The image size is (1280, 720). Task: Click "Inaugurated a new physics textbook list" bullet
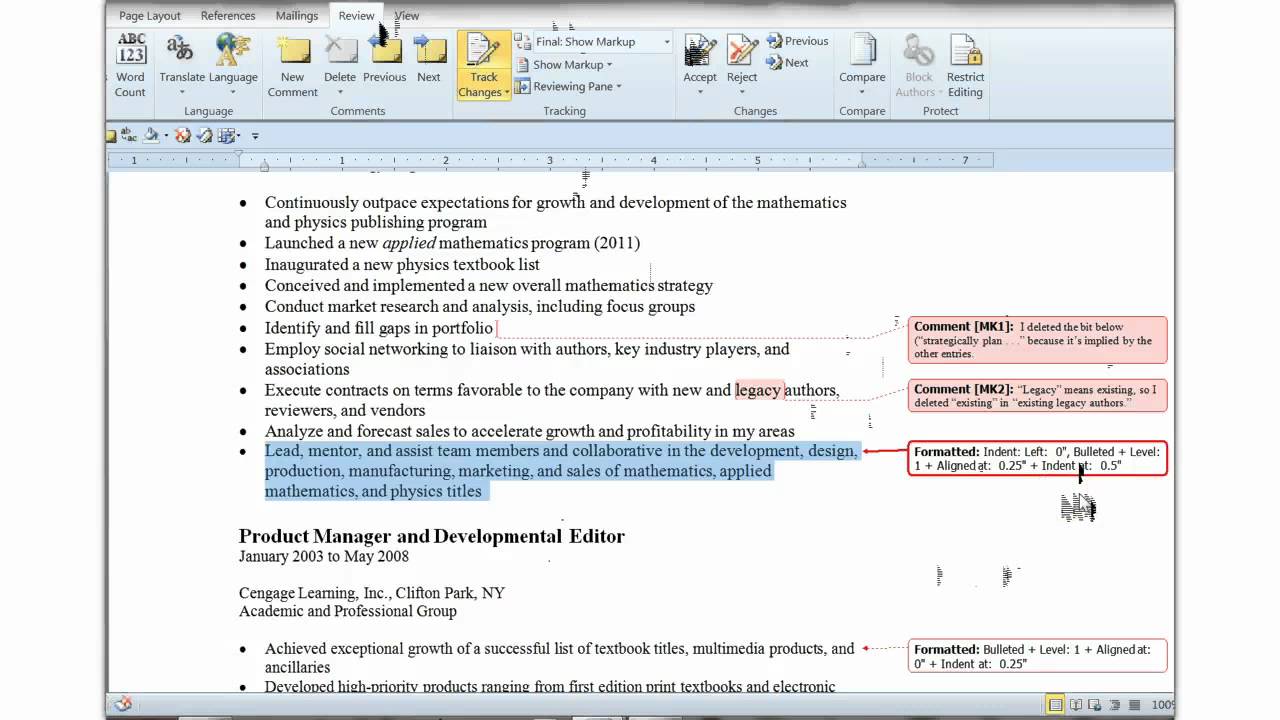click(x=402, y=264)
